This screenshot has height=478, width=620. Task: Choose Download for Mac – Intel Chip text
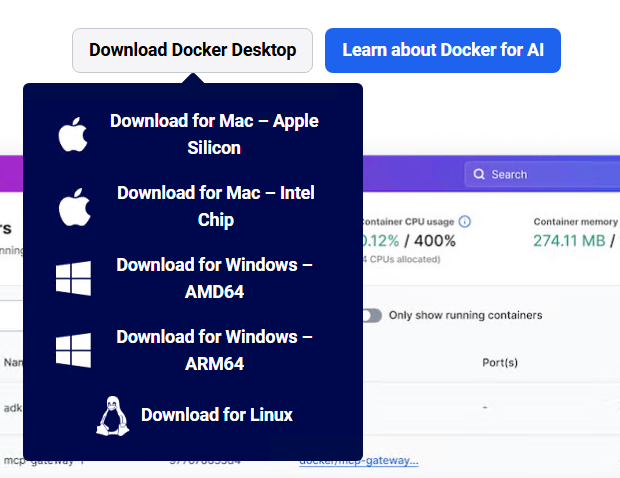(215, 206)
